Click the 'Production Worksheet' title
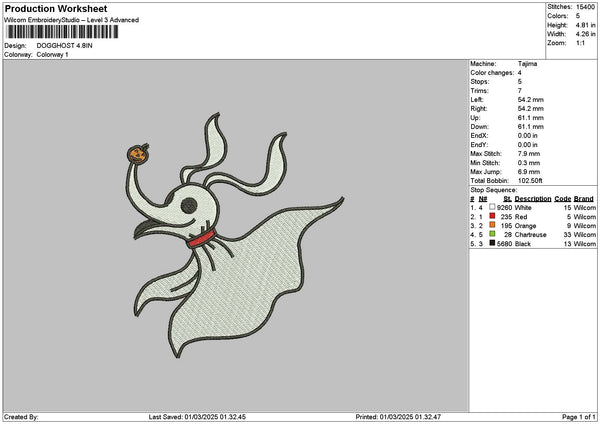Image resolution: width=600 pixels, height=424 pixels. (x=56, y=8)
